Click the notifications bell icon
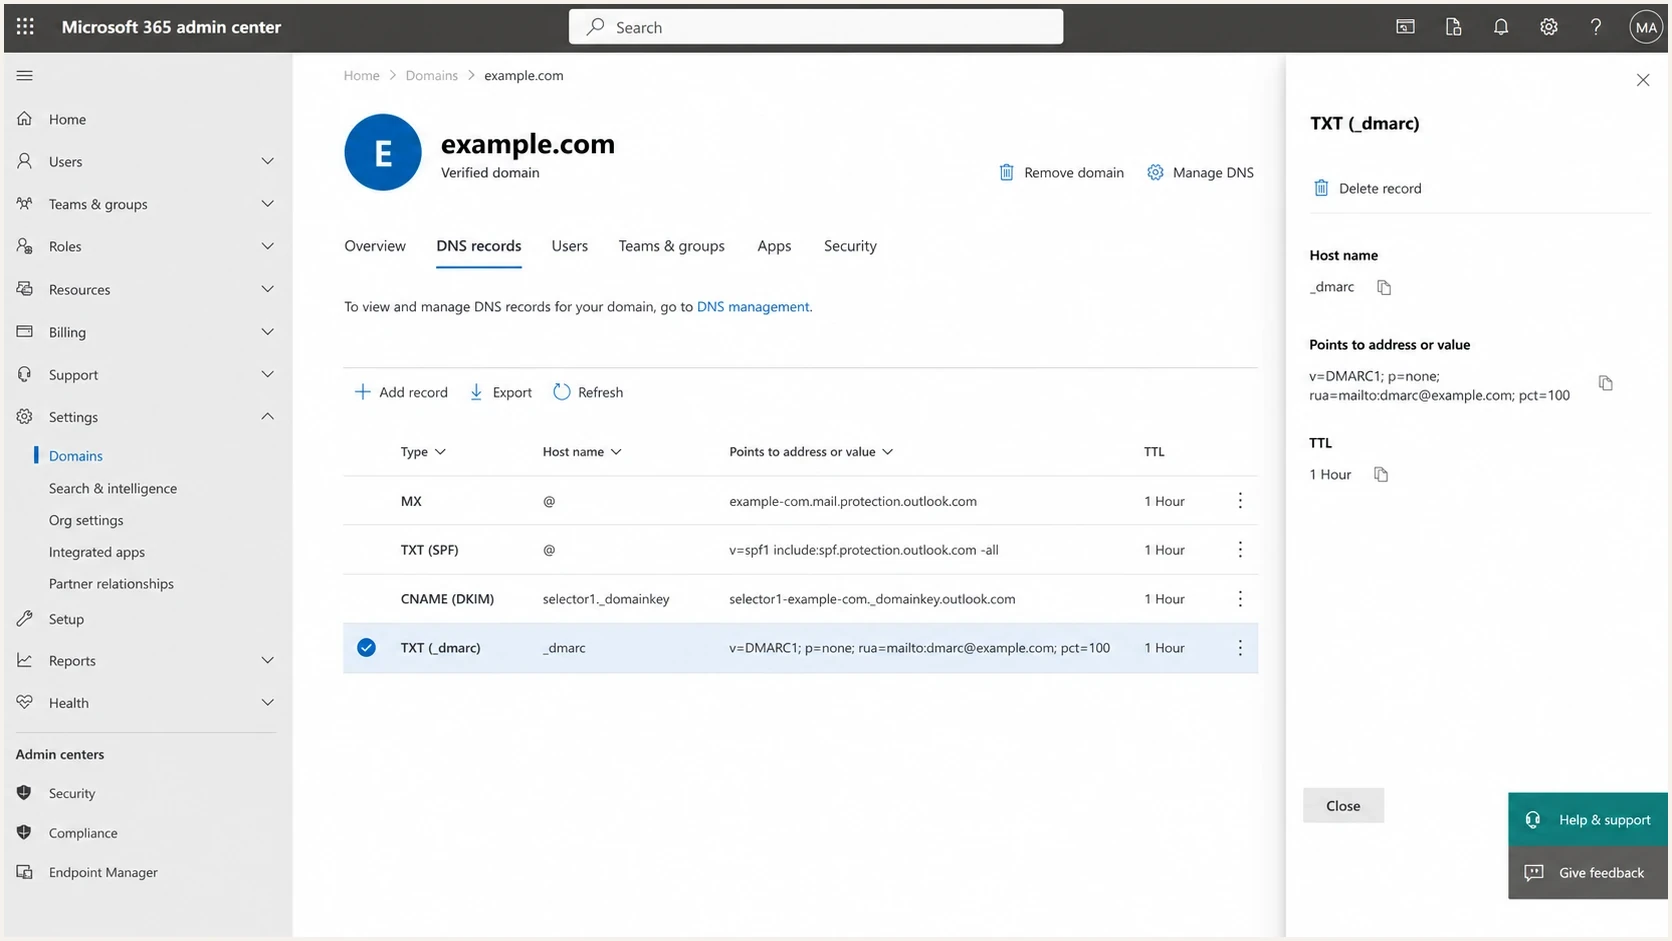Viewport: 1672px width, 941px height. [1501, 27]
